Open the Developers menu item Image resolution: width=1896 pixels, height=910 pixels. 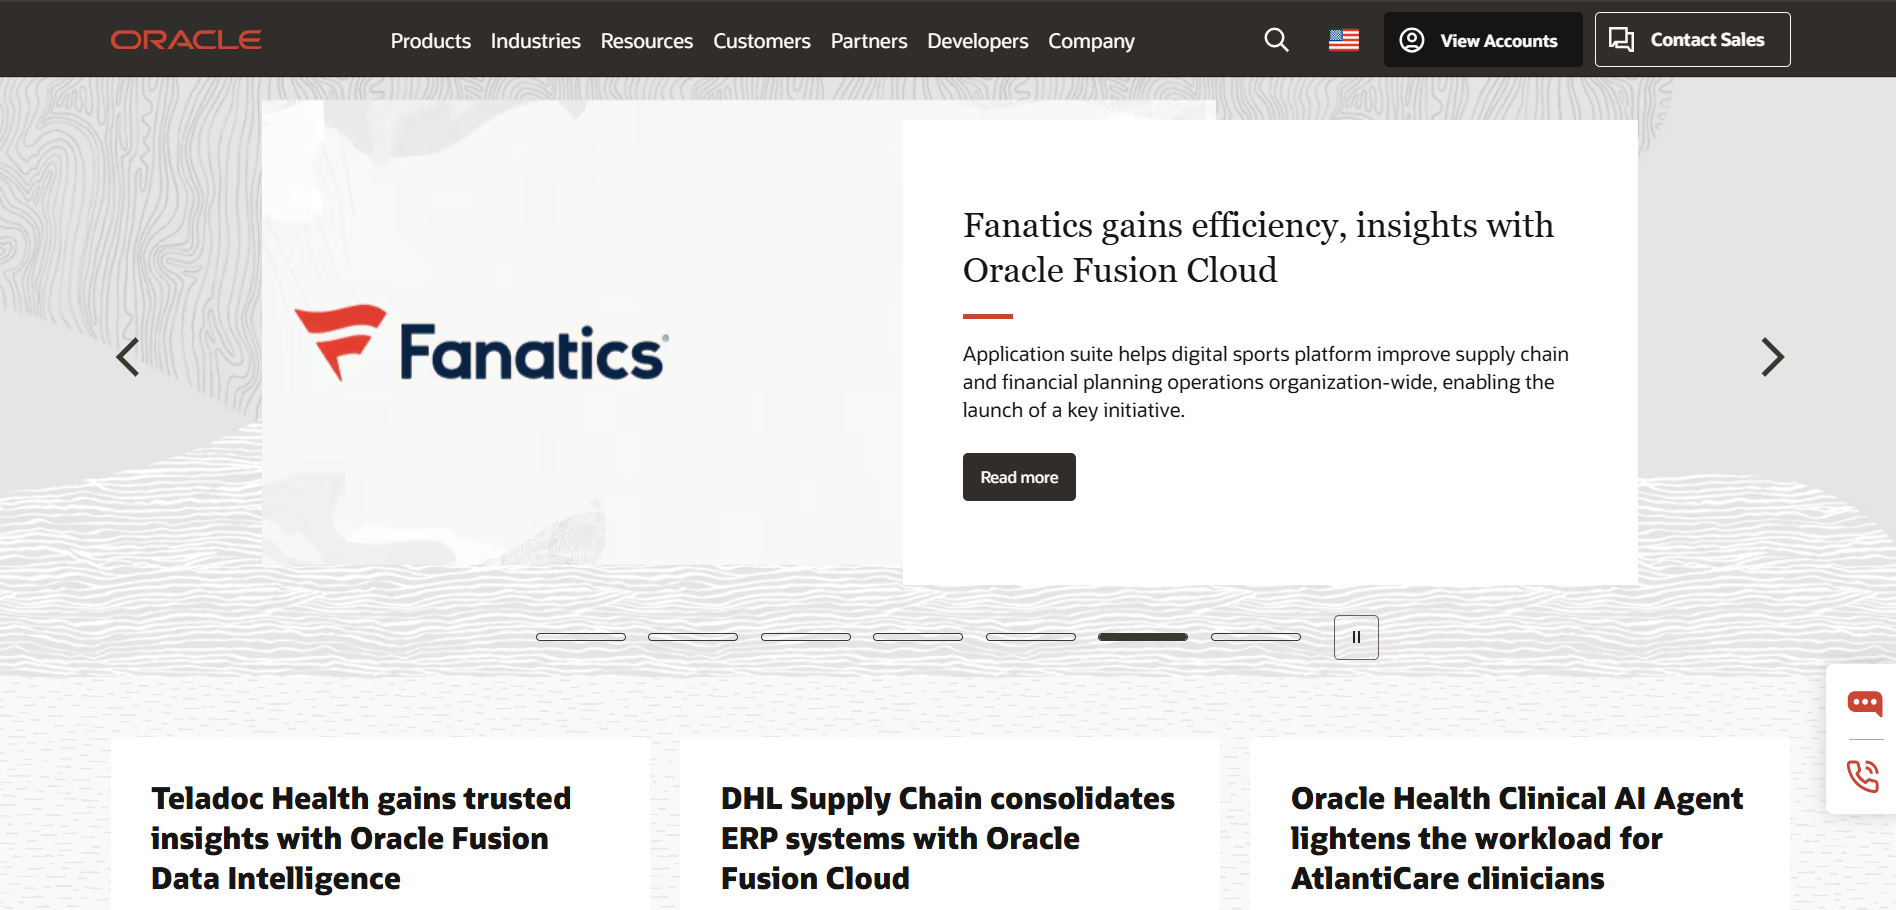[977, 41]
